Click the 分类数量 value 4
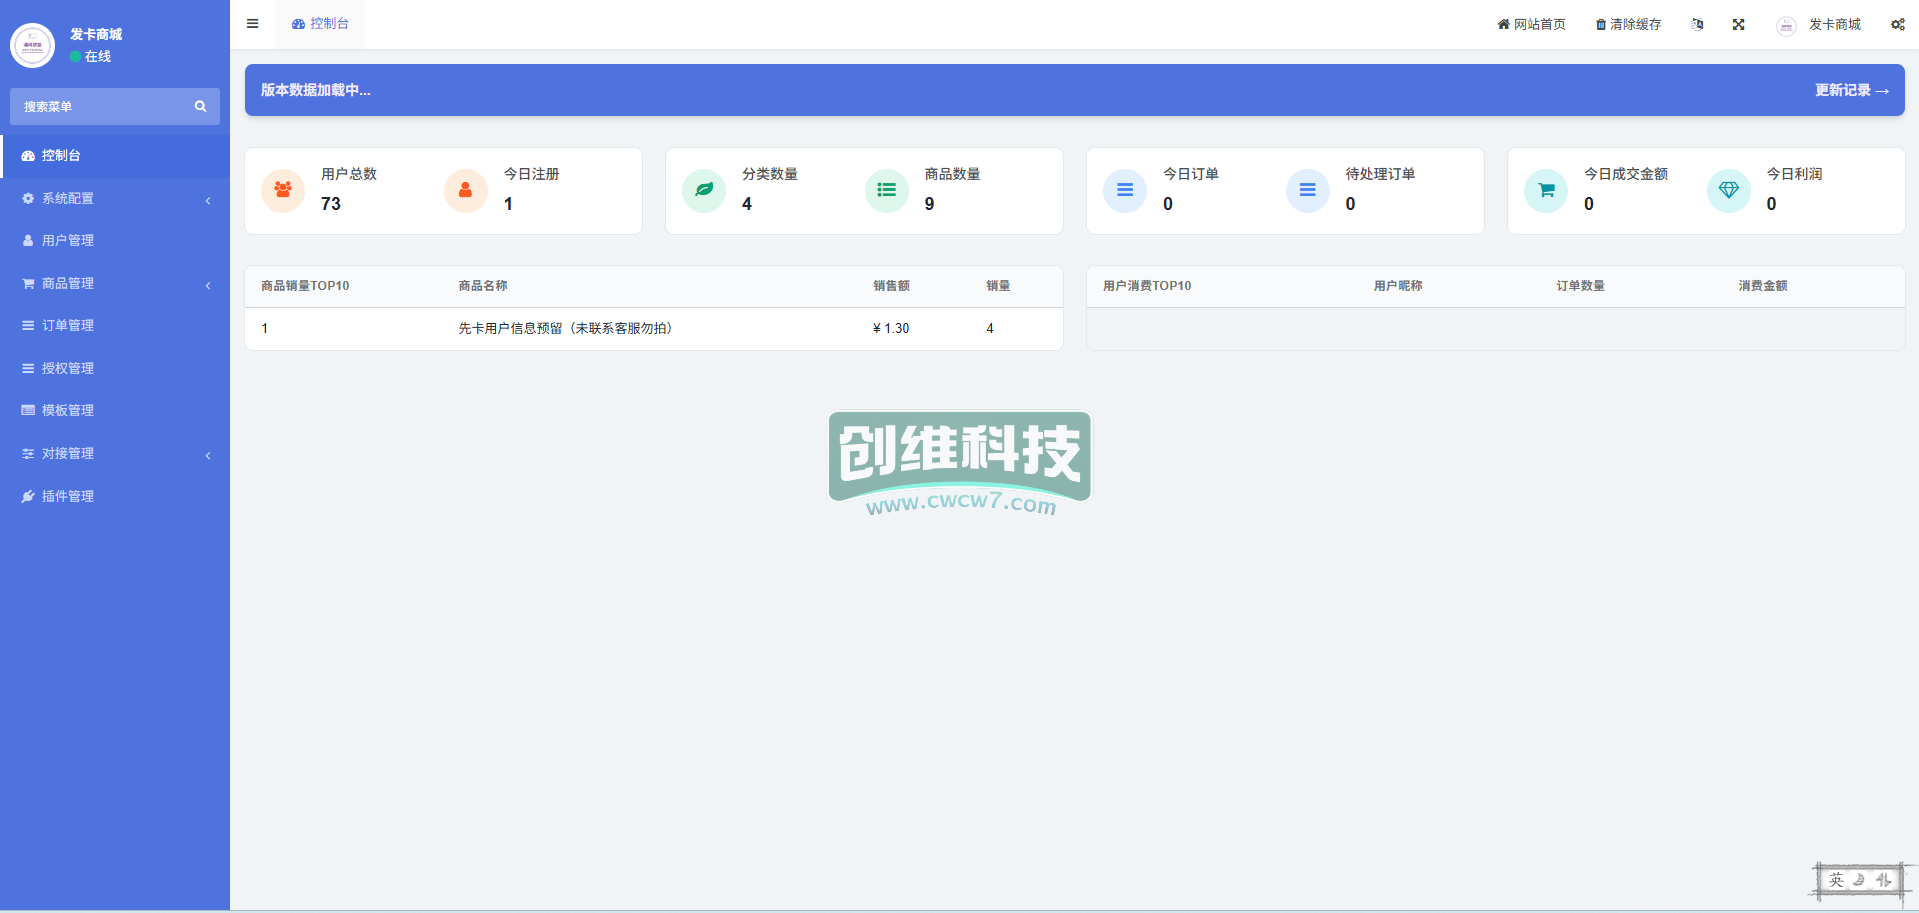1919x913 pixels. [x=747, y=204]
